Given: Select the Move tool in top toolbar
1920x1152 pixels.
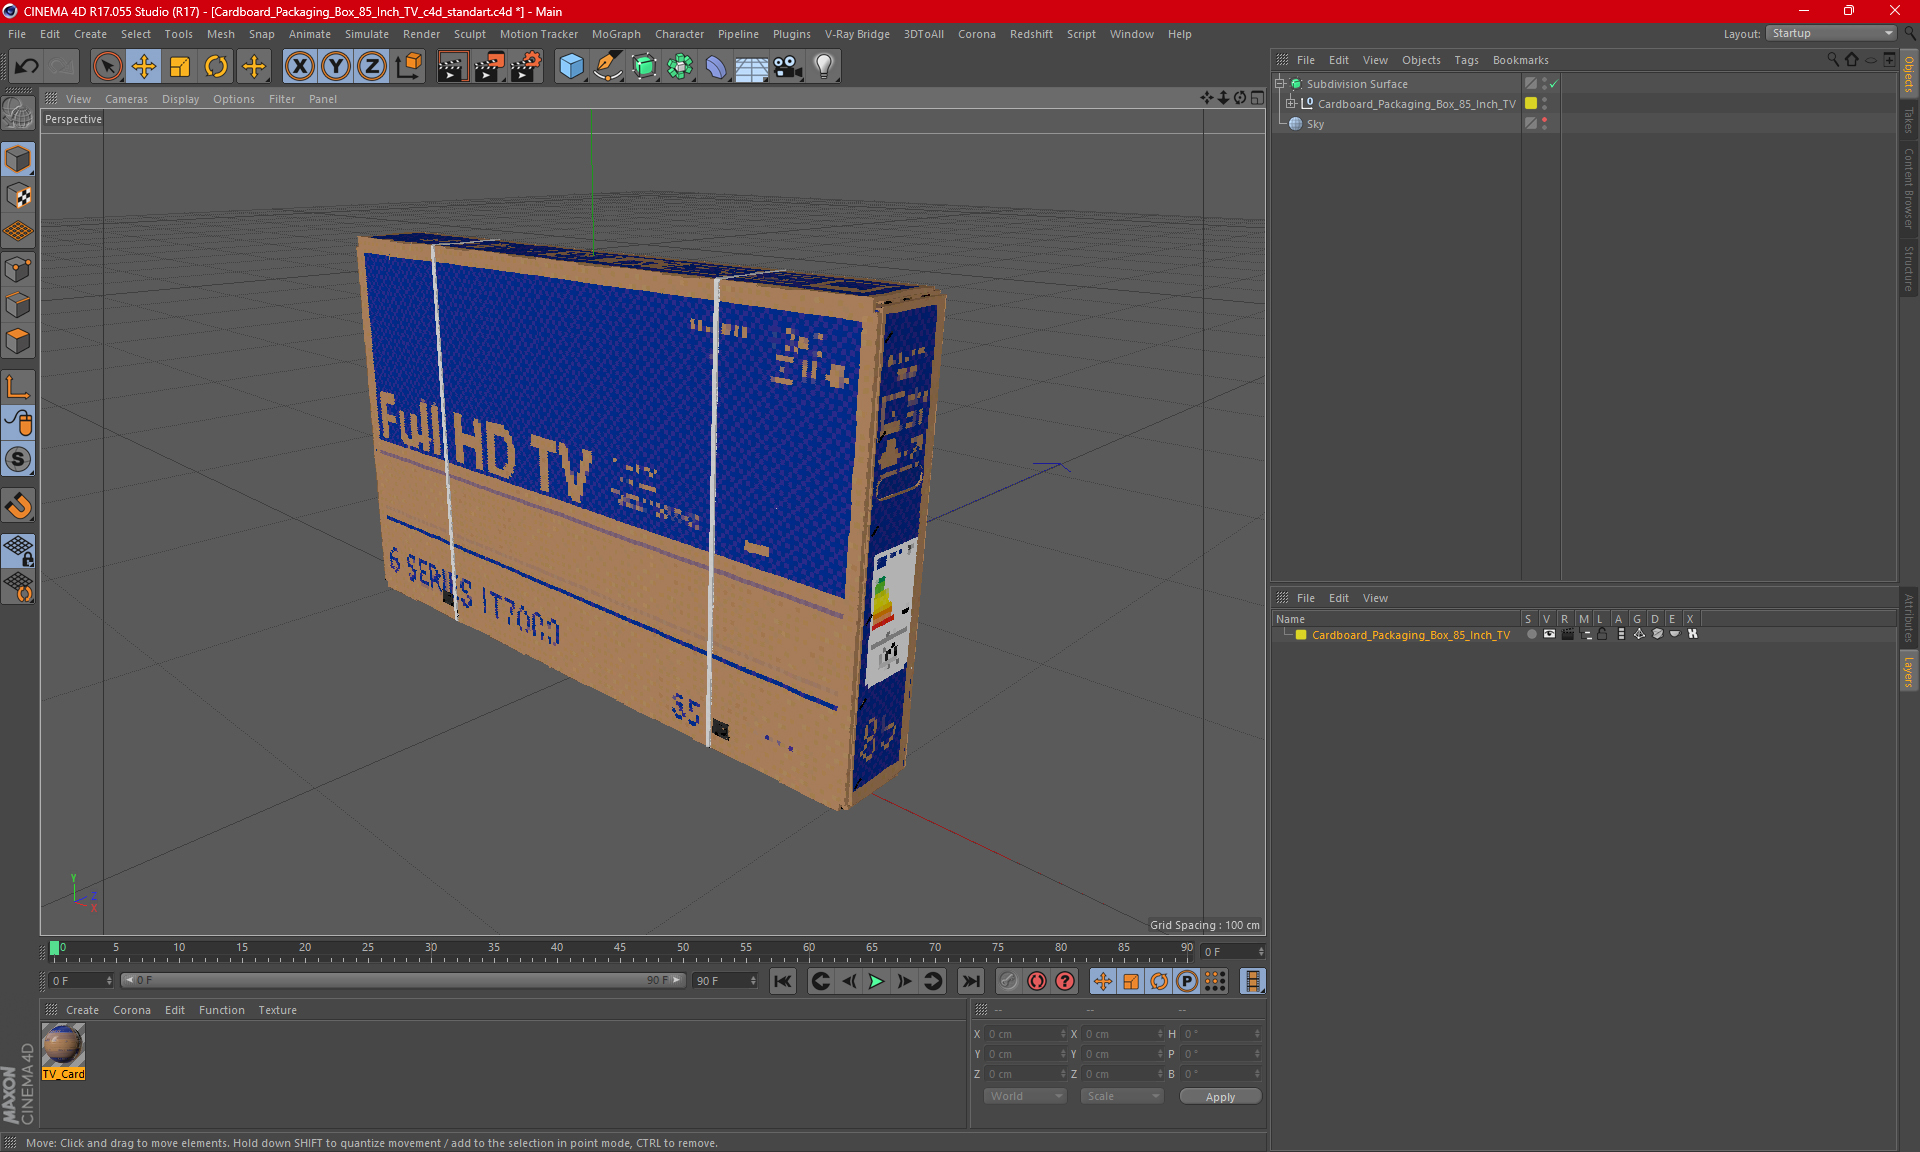Looking at the screenshot, I should (144, 67).
